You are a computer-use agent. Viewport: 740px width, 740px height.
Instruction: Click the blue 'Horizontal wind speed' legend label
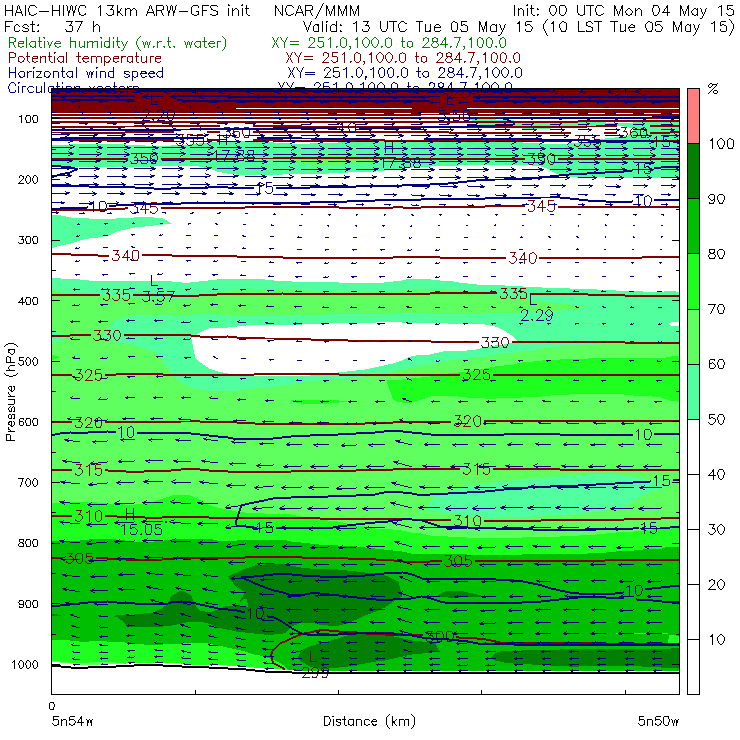click(x=86, y=73)
